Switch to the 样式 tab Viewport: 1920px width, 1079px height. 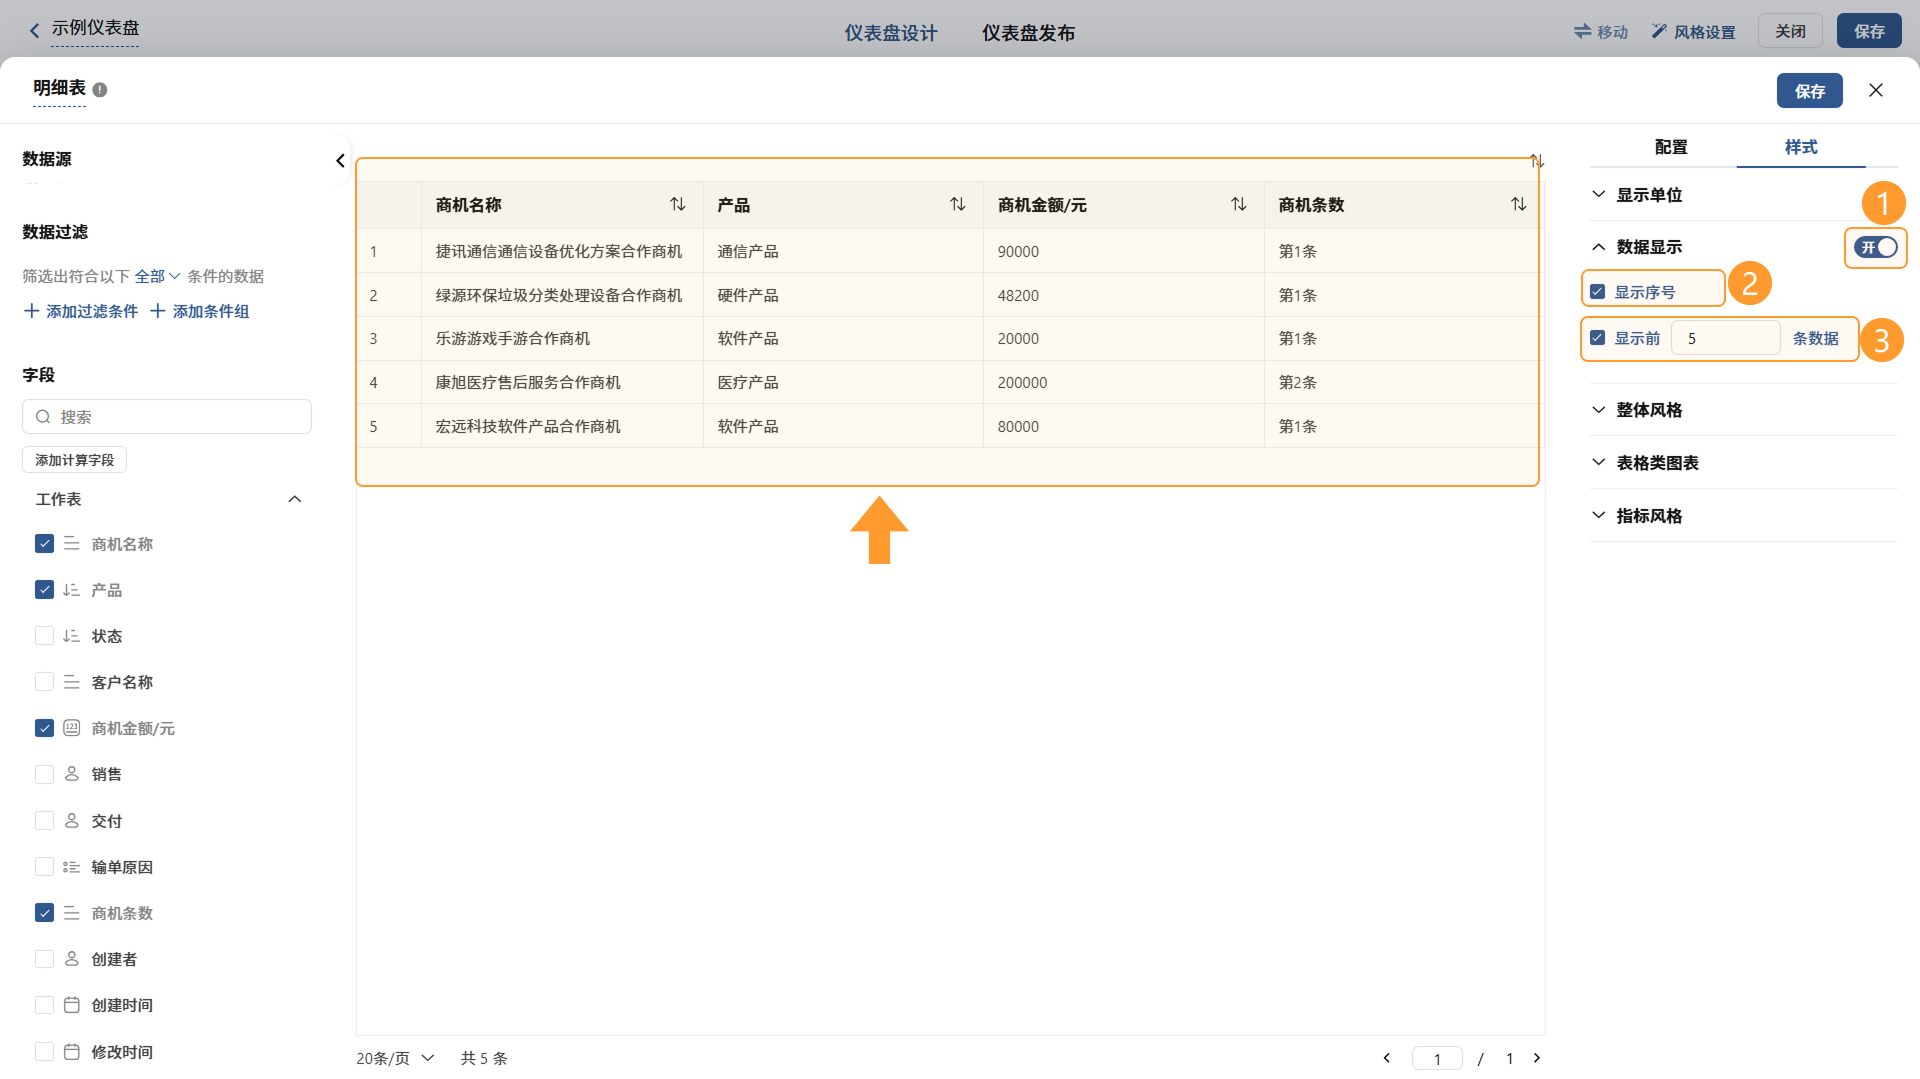(x=1801, y=147)
